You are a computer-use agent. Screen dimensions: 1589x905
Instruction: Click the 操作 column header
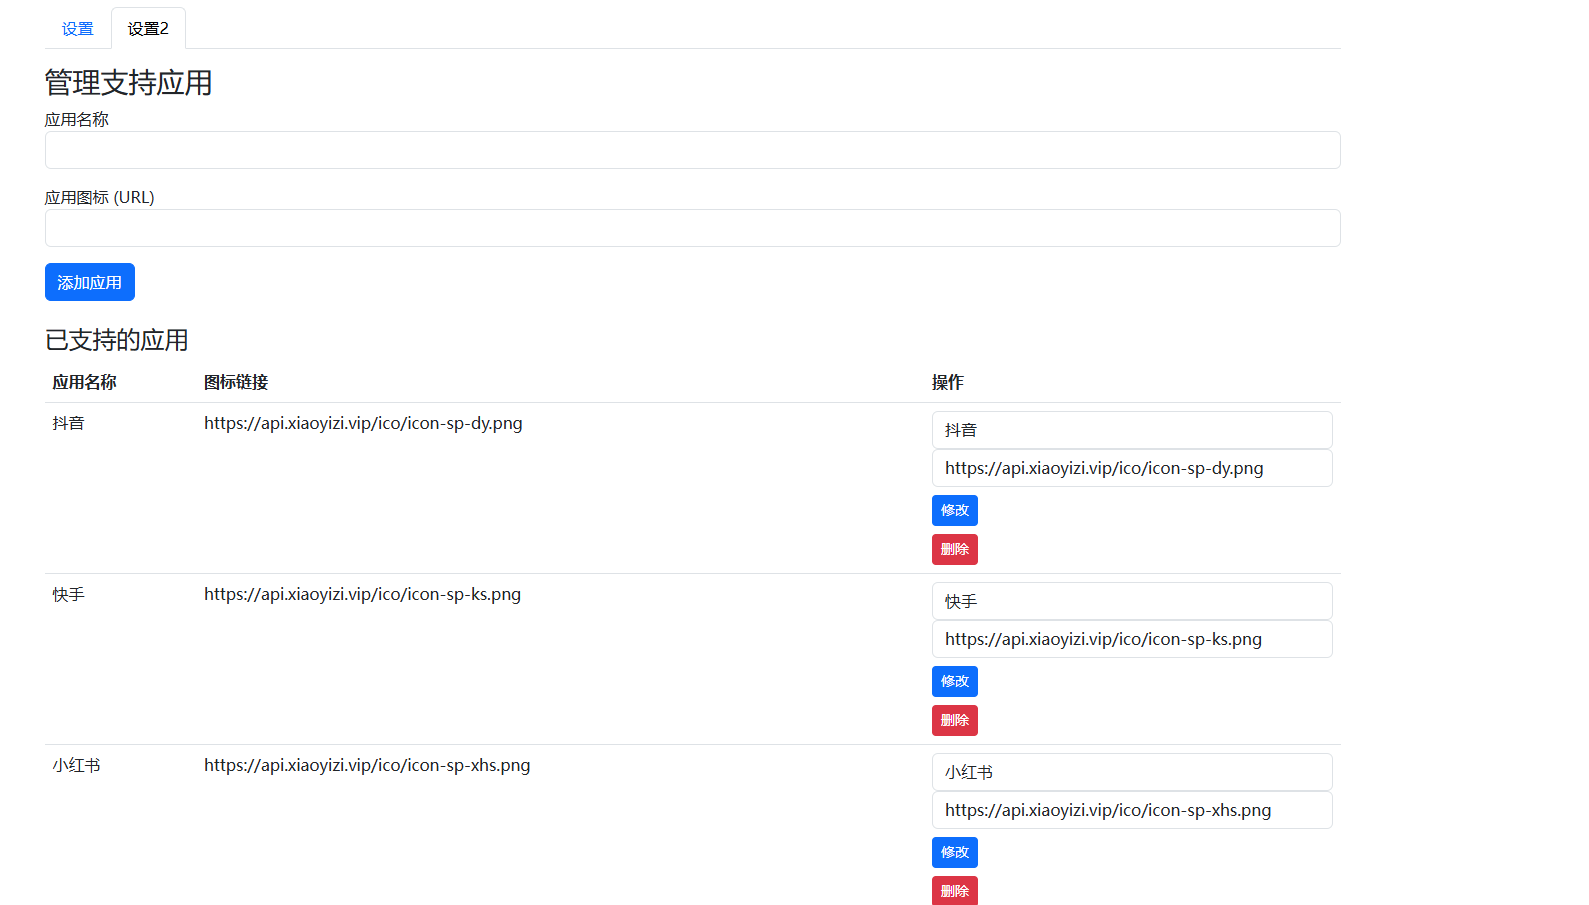pyautogui.click(x=947, y=382)
